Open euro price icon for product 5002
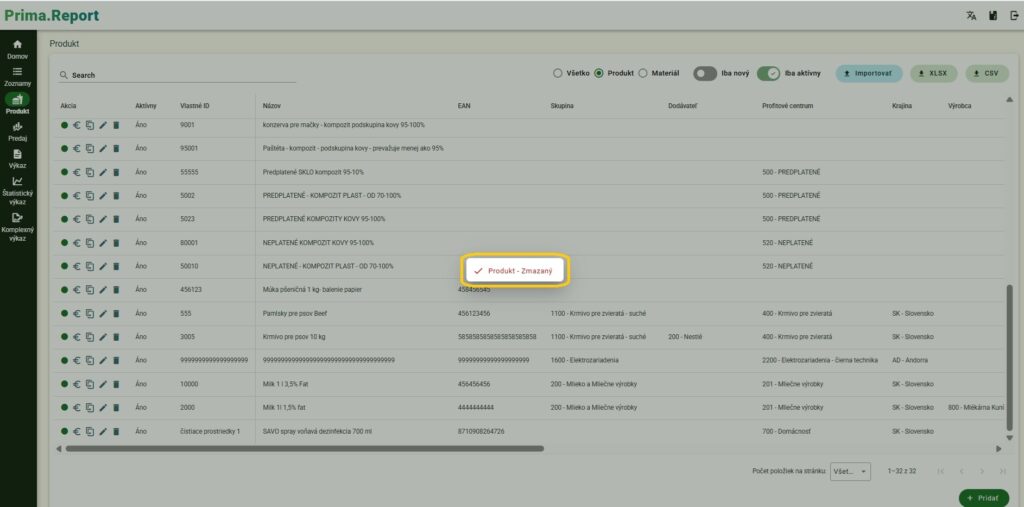The image size is (1024, 507). 77,195
